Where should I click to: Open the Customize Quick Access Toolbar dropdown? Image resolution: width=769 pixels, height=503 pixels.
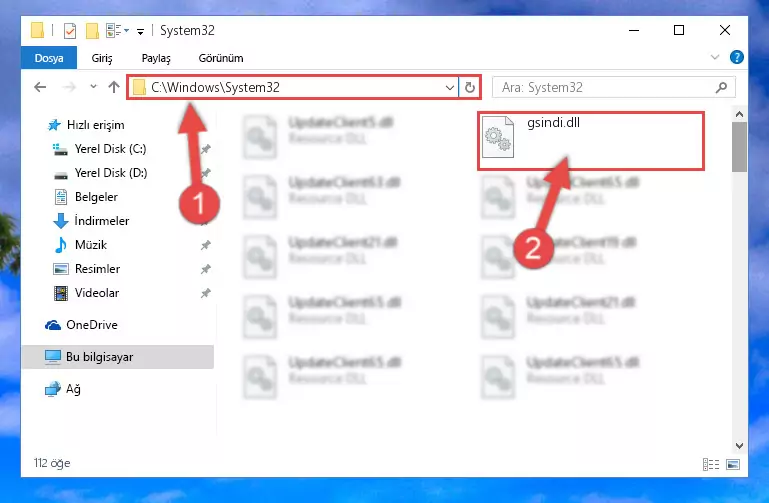coord(140,32)
